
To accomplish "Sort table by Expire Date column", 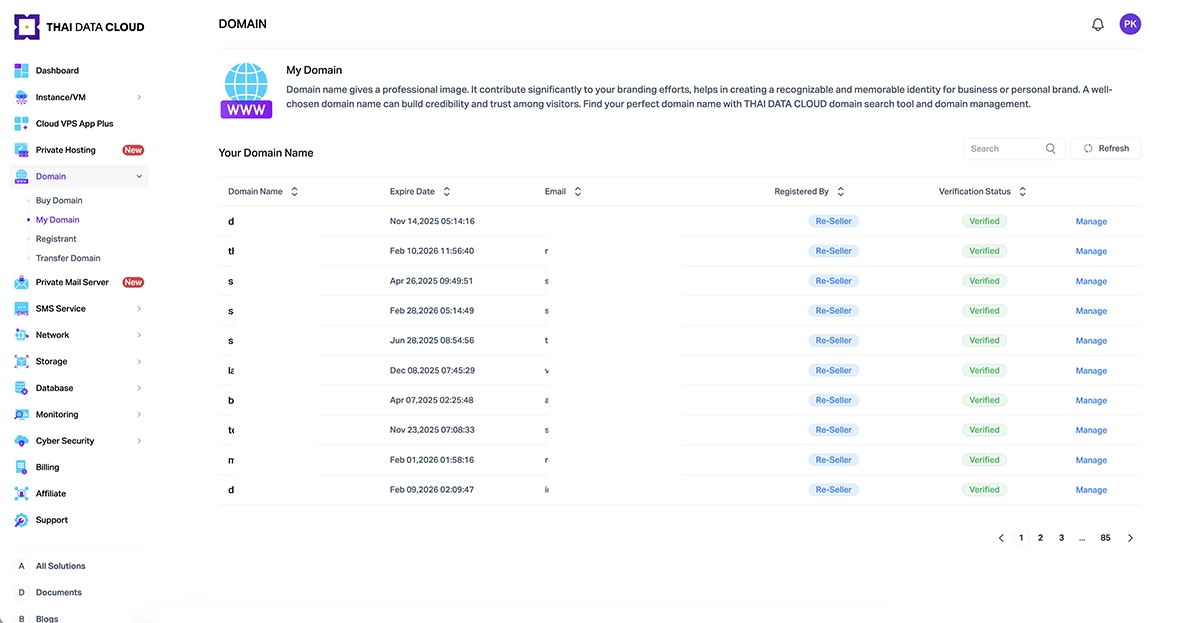I will click(446, 192).
